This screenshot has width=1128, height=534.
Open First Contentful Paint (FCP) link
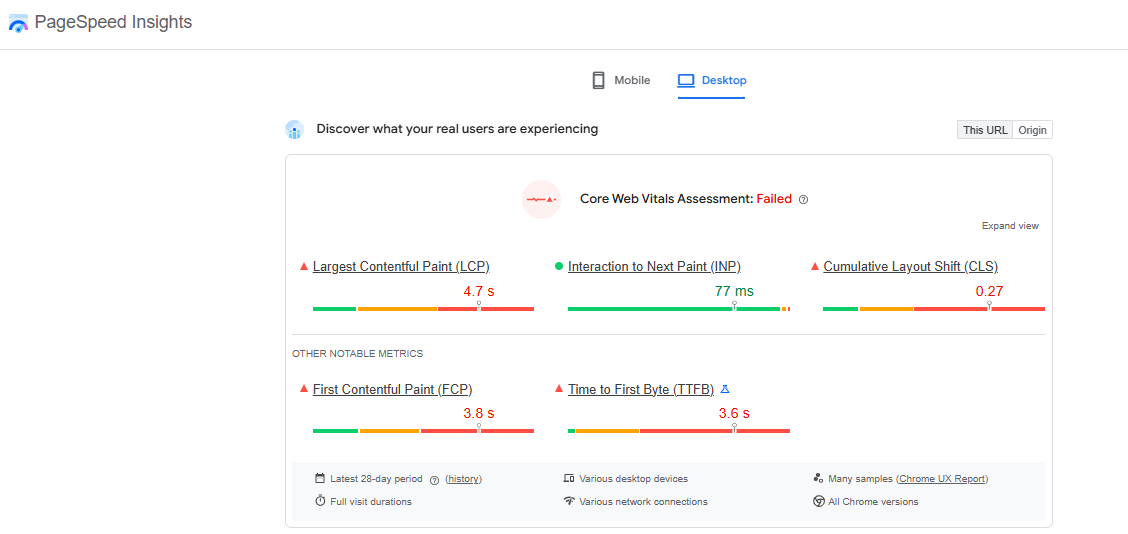click(x=392, y=389)
